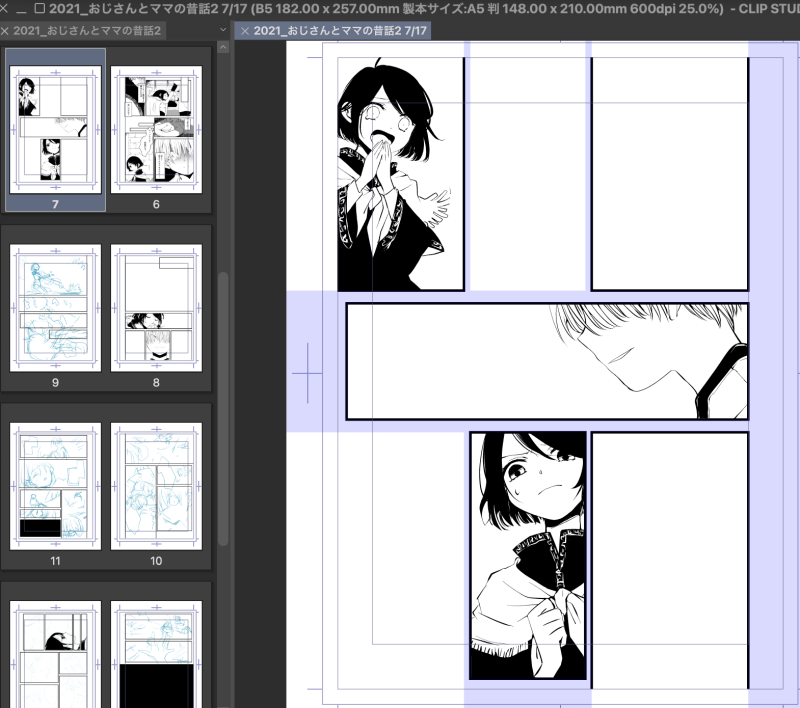Click the partially visible black page thumbnail

[x=156, y=654]
